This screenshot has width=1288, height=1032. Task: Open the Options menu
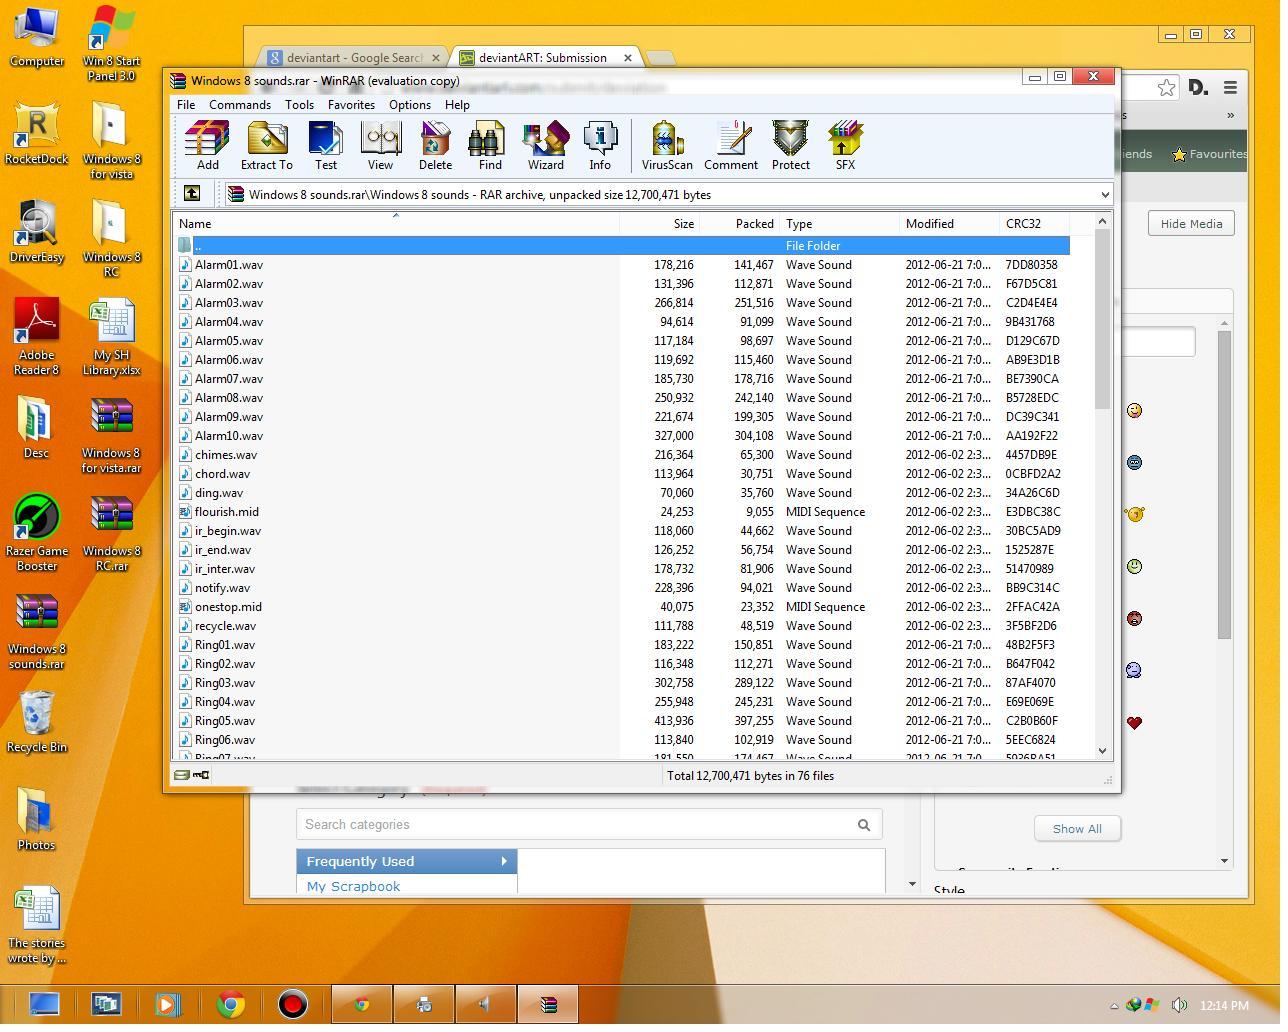pyautogui.click(x=410, y=104)
